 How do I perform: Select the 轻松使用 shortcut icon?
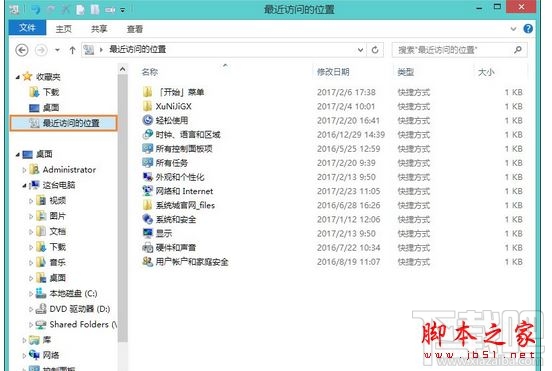click(x=148, y=120)
